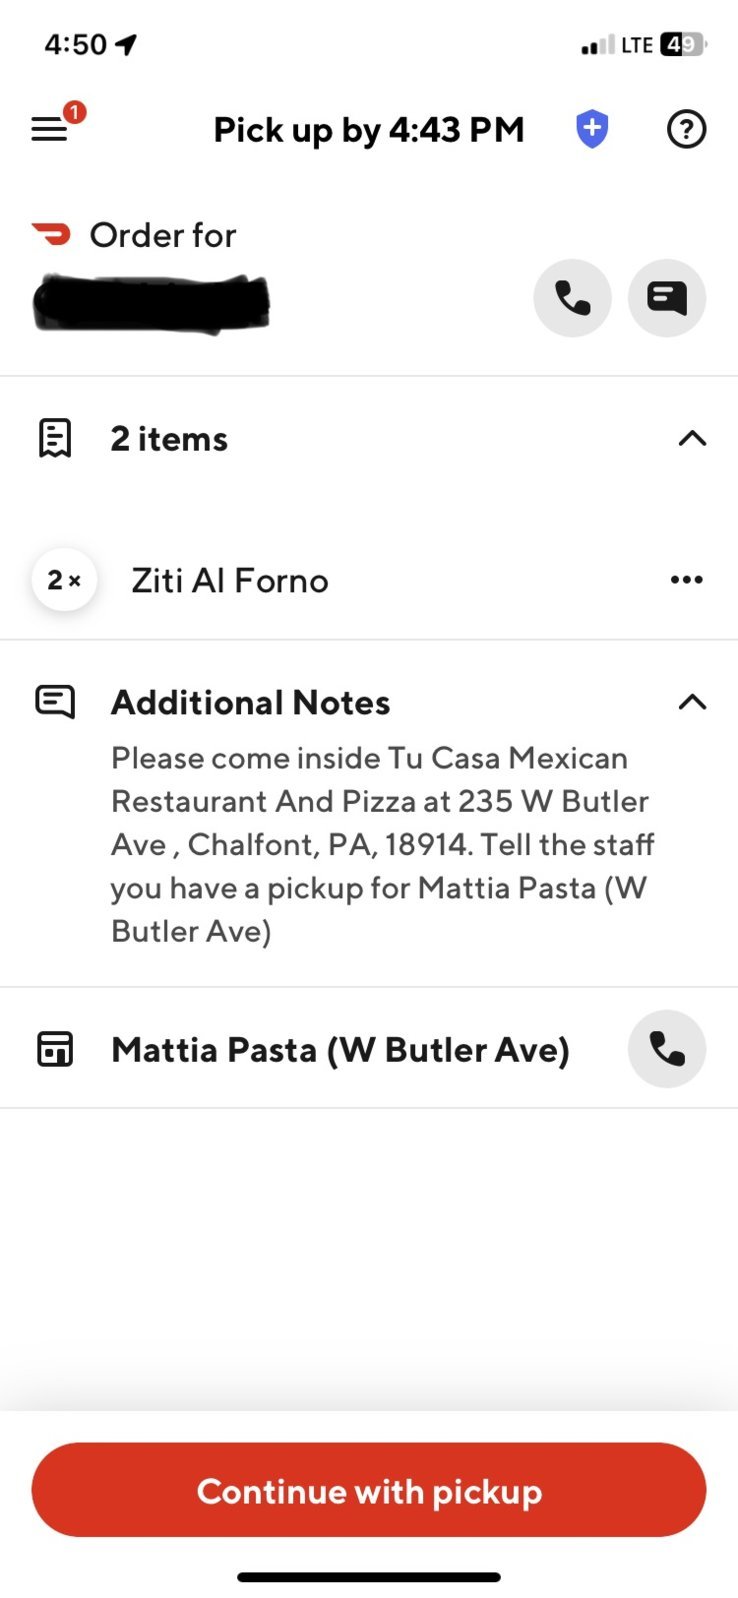738x1598 pixels.
Task: Tap the 2× quantity badge
Action: (x=64, y=580)
